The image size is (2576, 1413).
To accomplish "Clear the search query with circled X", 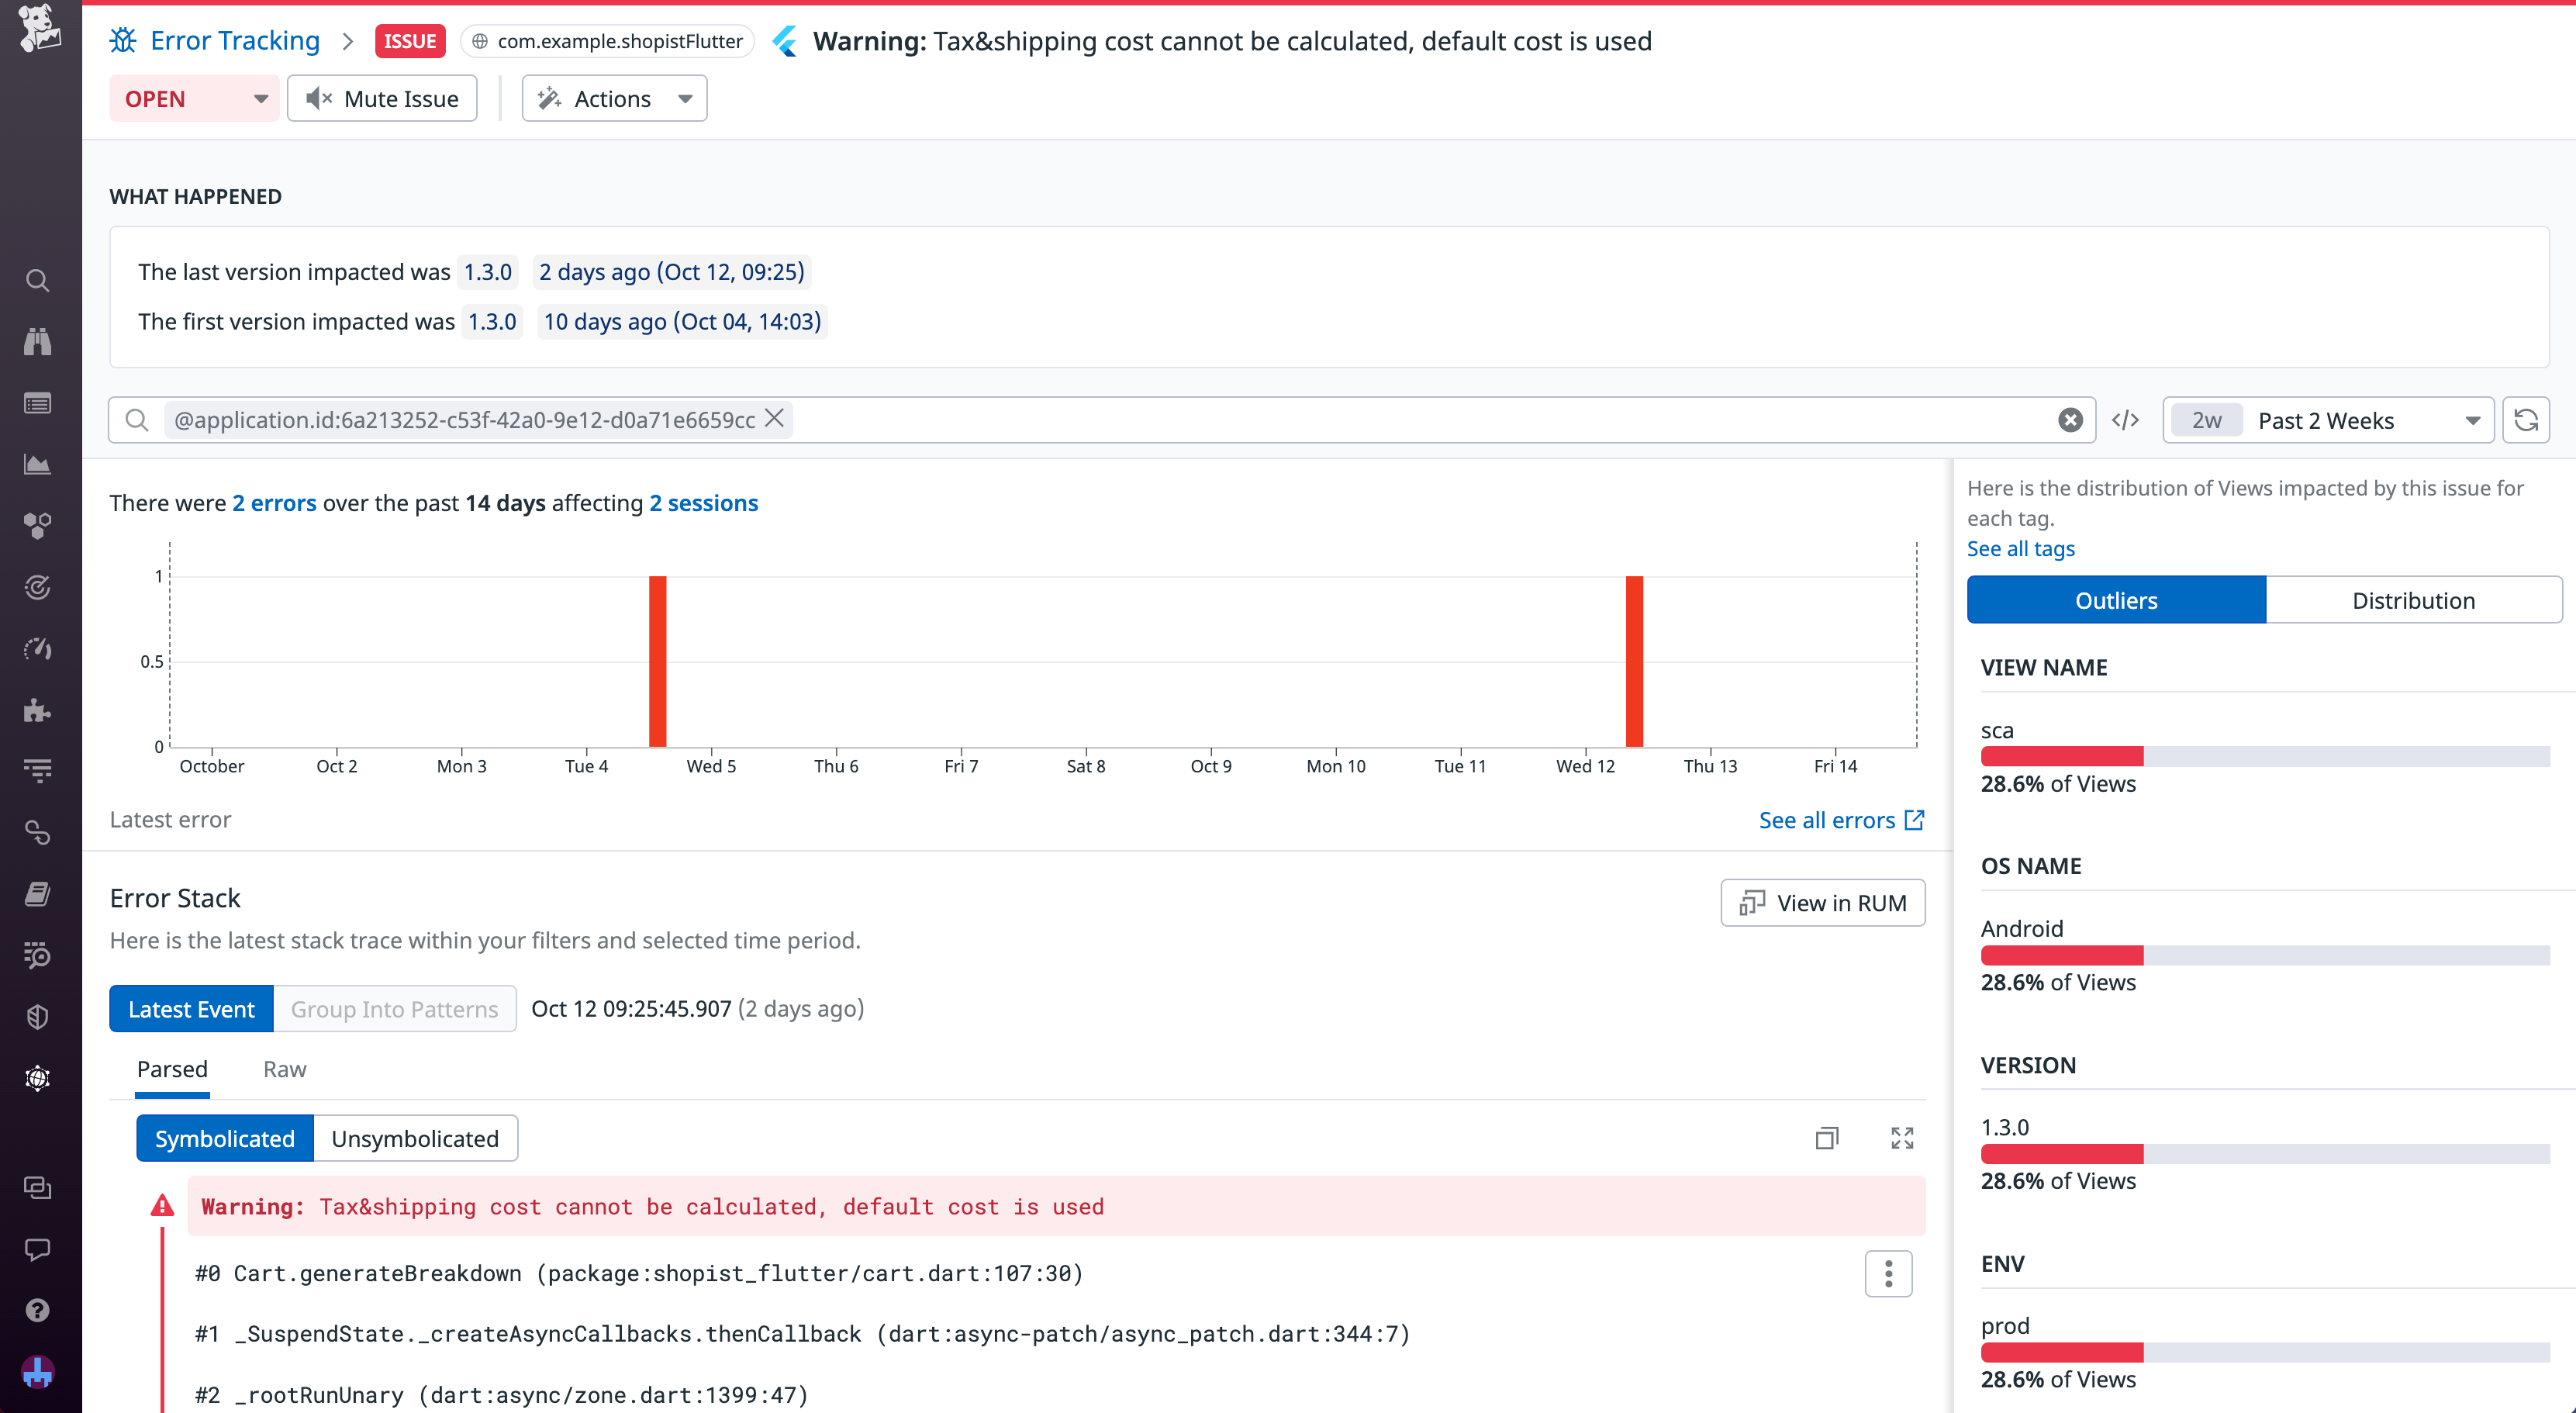I will 2070,420.
